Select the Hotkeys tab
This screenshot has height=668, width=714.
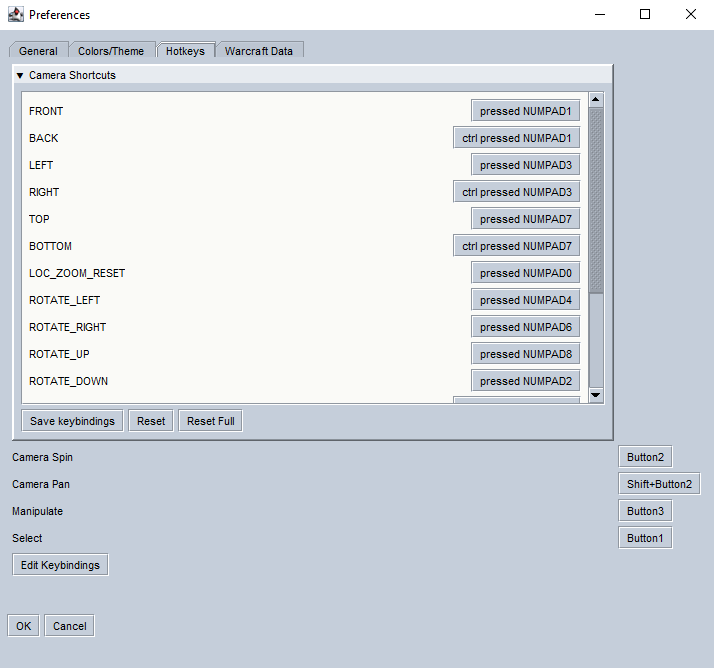pos(185,51)
